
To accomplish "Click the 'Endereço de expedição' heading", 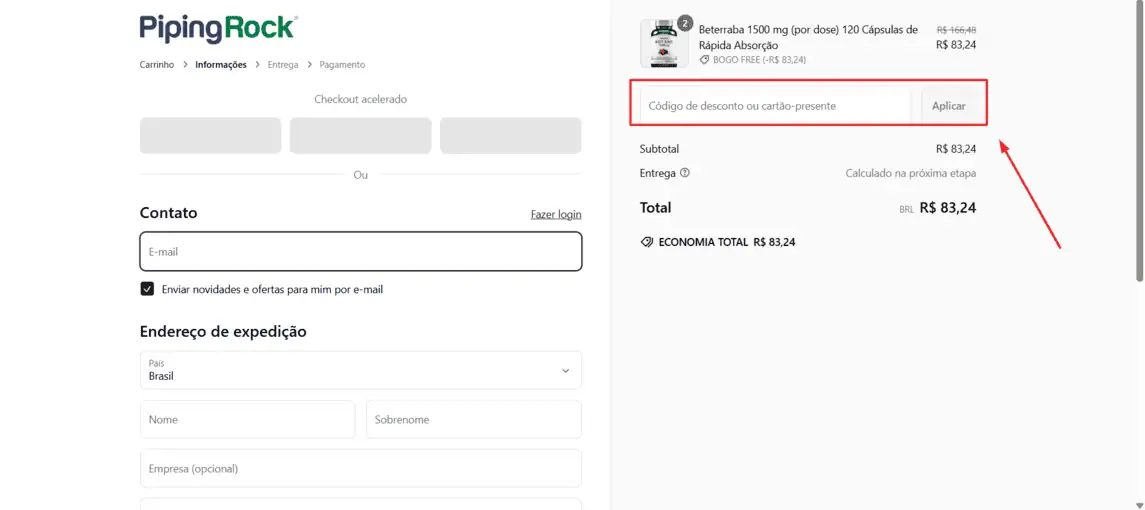I will coord(223,332).
